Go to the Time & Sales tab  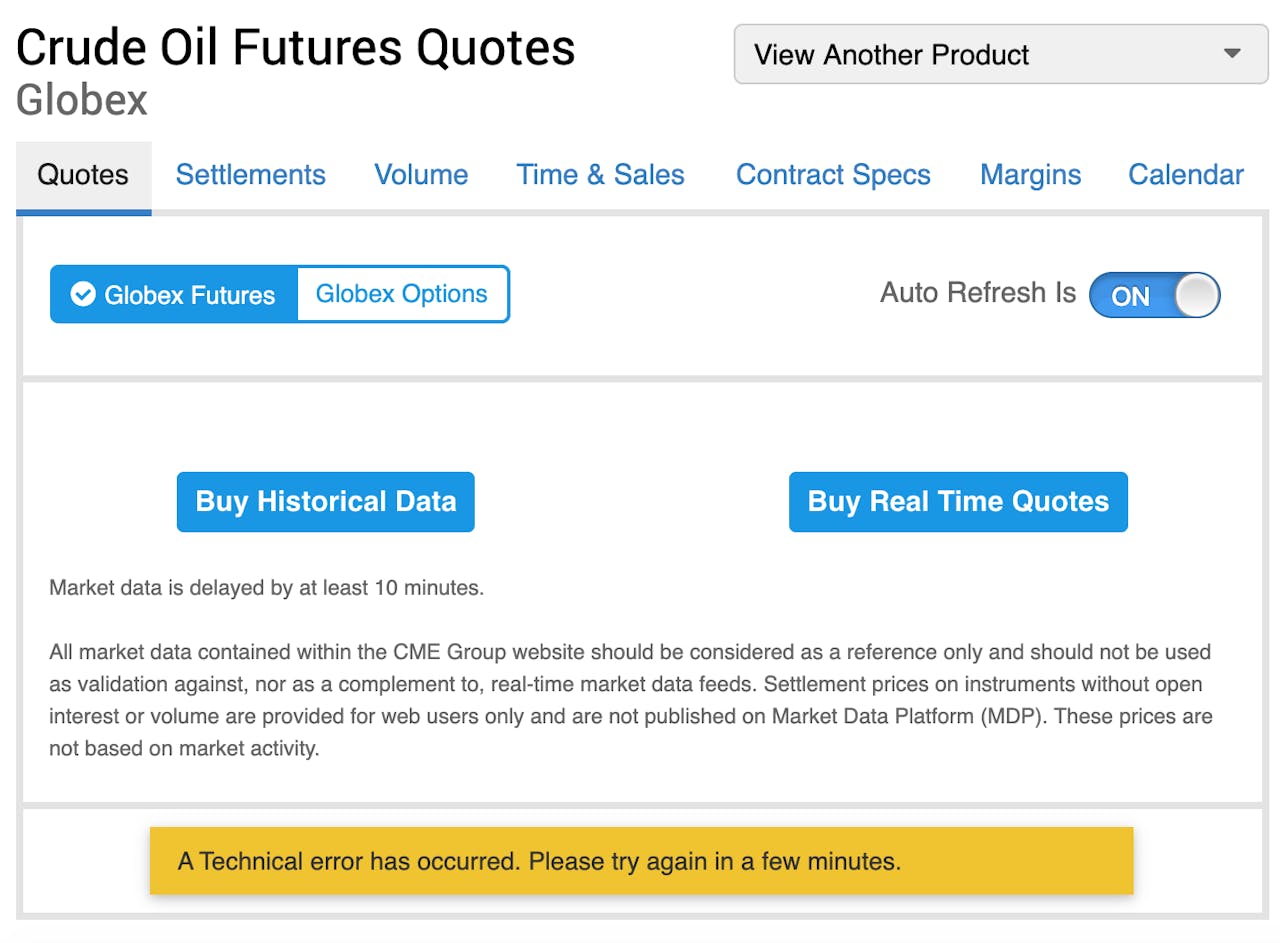pos(600,175)
